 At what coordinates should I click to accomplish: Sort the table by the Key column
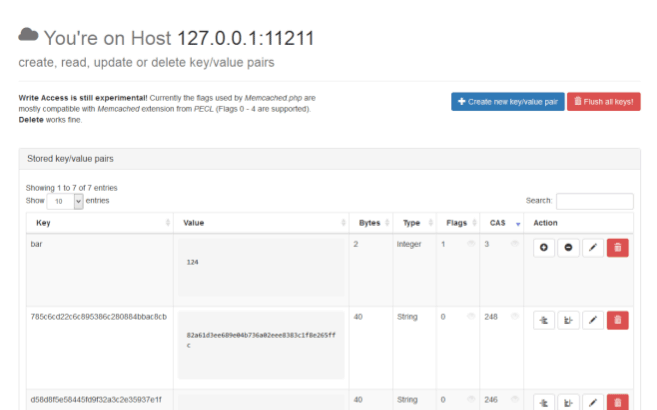click(100, 223)
